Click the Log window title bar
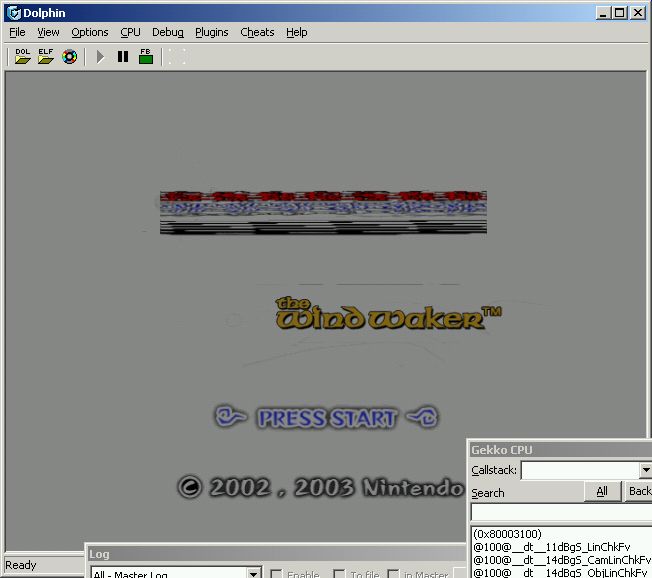Image resolution: width=652 pixels, height=578 pixels. click(x=277, y=554)
